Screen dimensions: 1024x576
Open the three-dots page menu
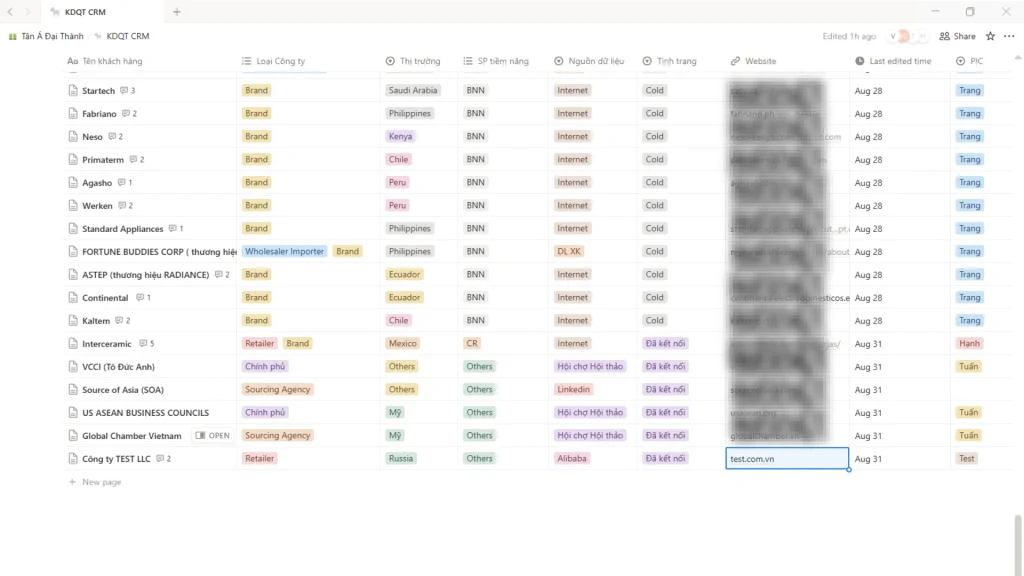(x=1010, y=36)
